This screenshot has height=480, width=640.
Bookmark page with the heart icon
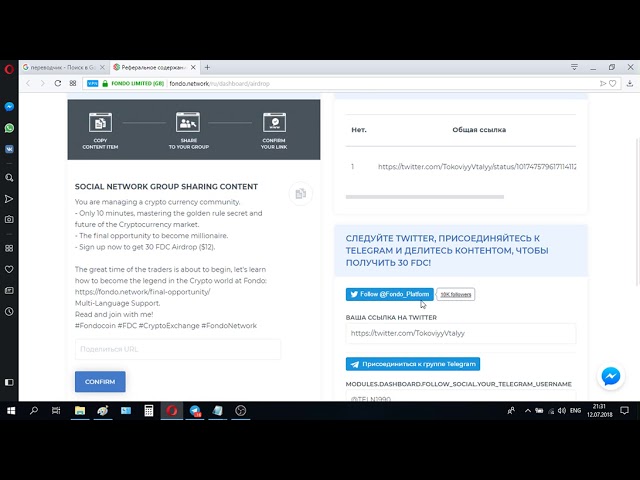tap(613, 83)
